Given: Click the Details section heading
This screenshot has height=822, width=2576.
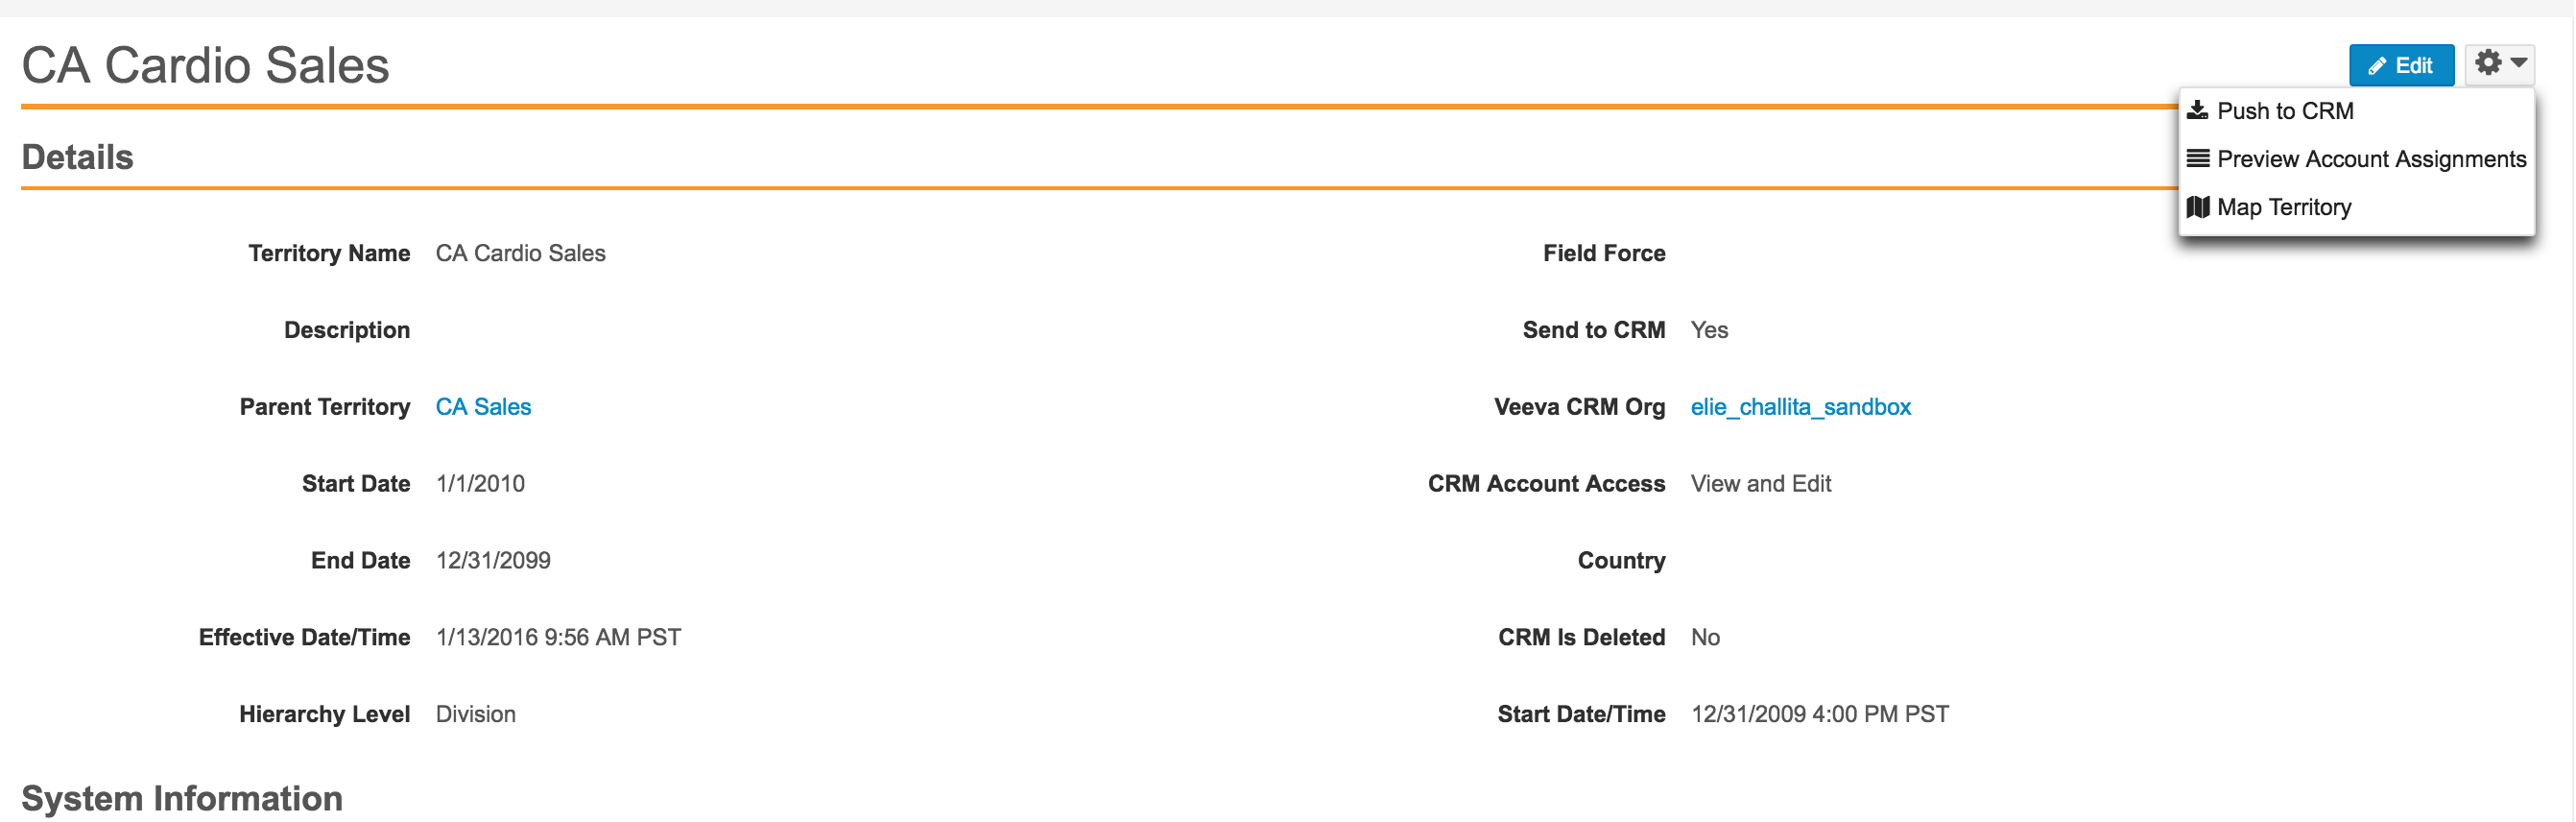Looking at the screenshot, I should pyautogui.click(x=77, y=158).
